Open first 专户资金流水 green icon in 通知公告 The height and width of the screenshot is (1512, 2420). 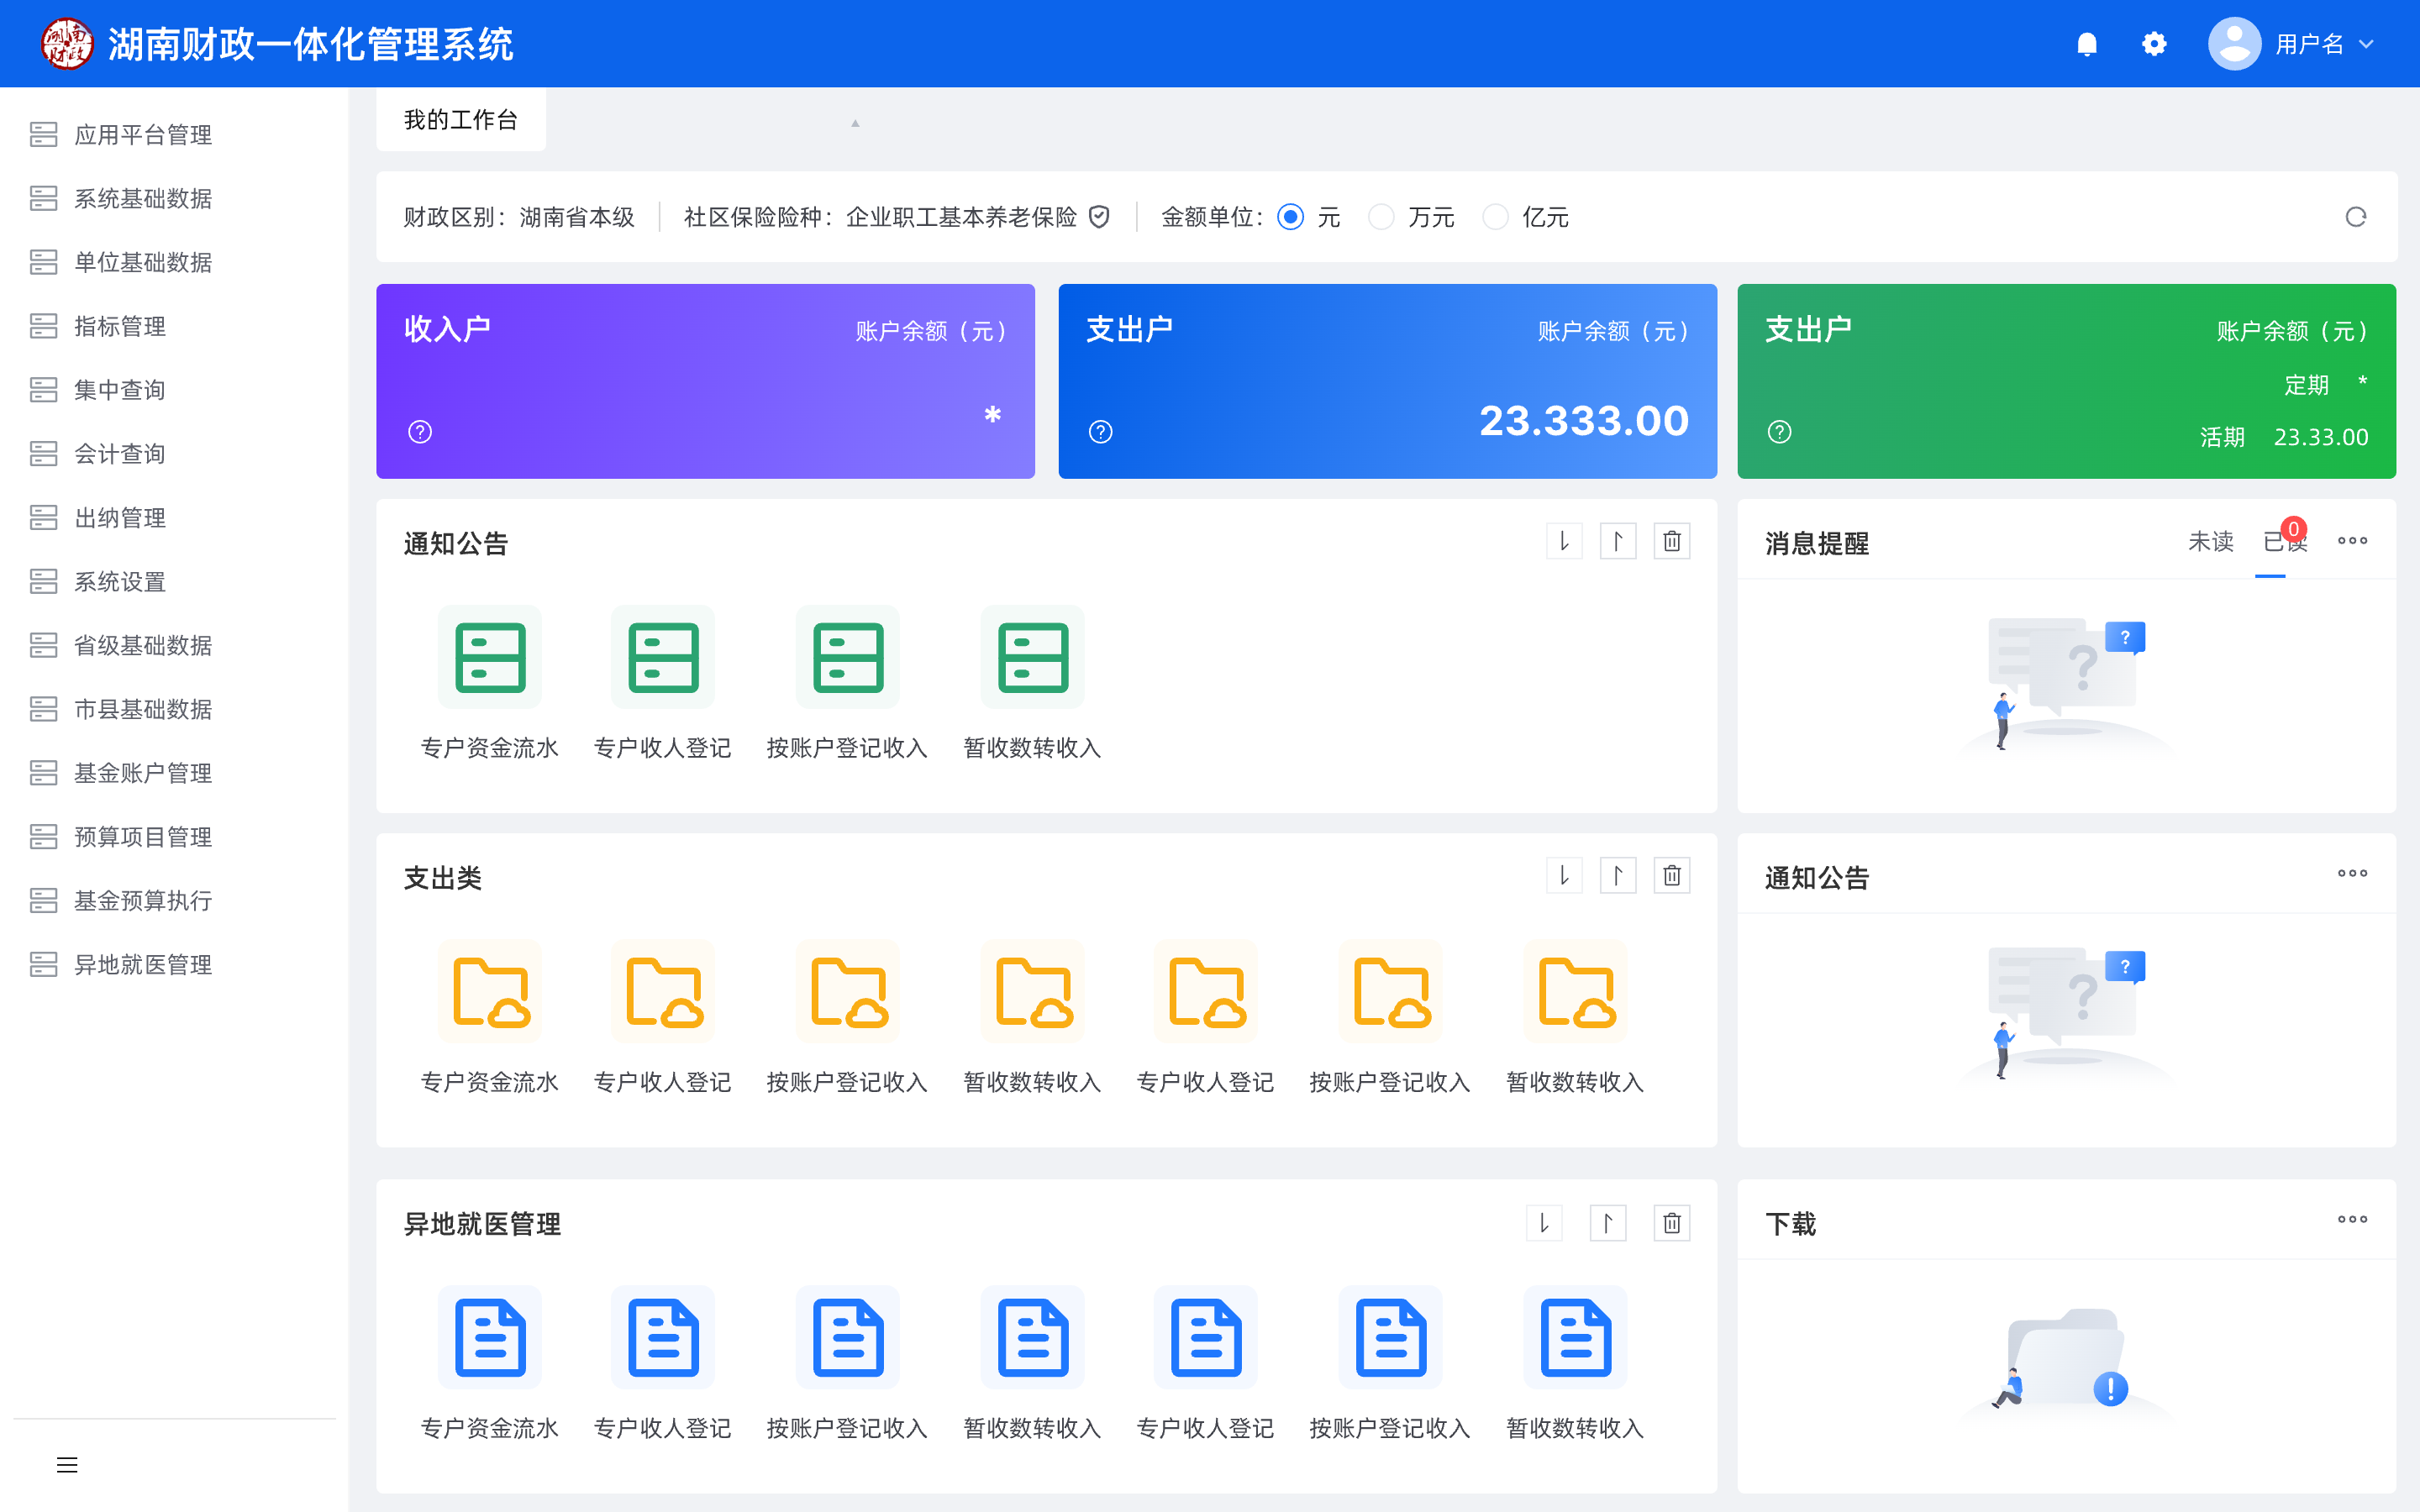490,657
